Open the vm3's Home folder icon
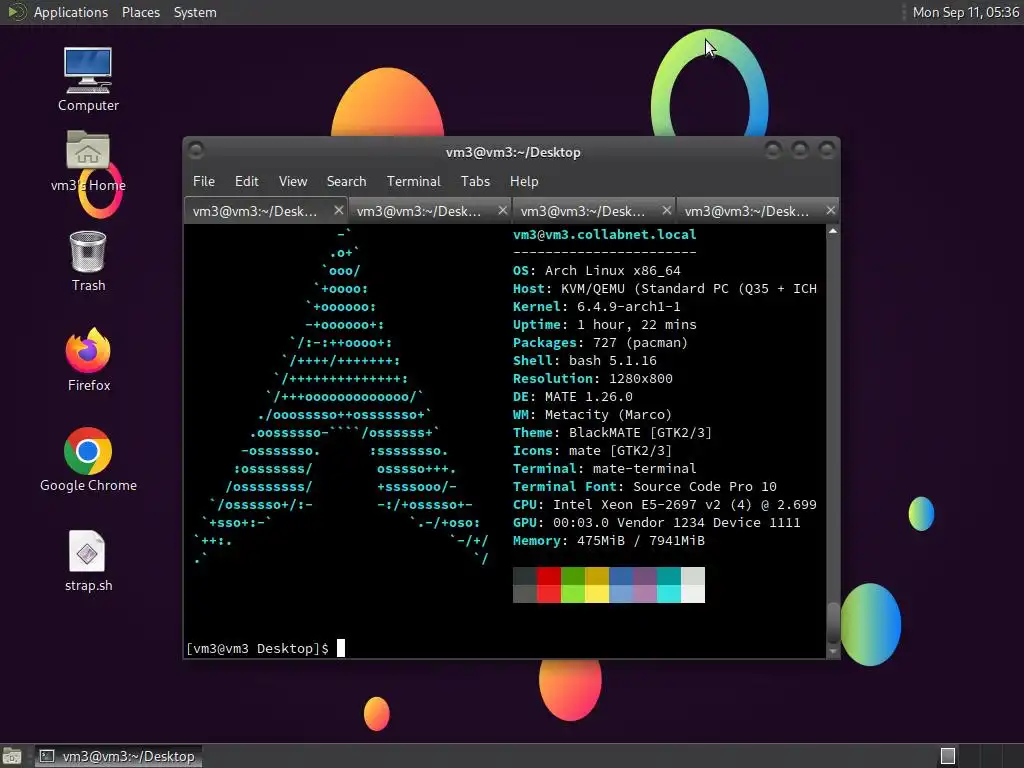 (x=88, y=161)
